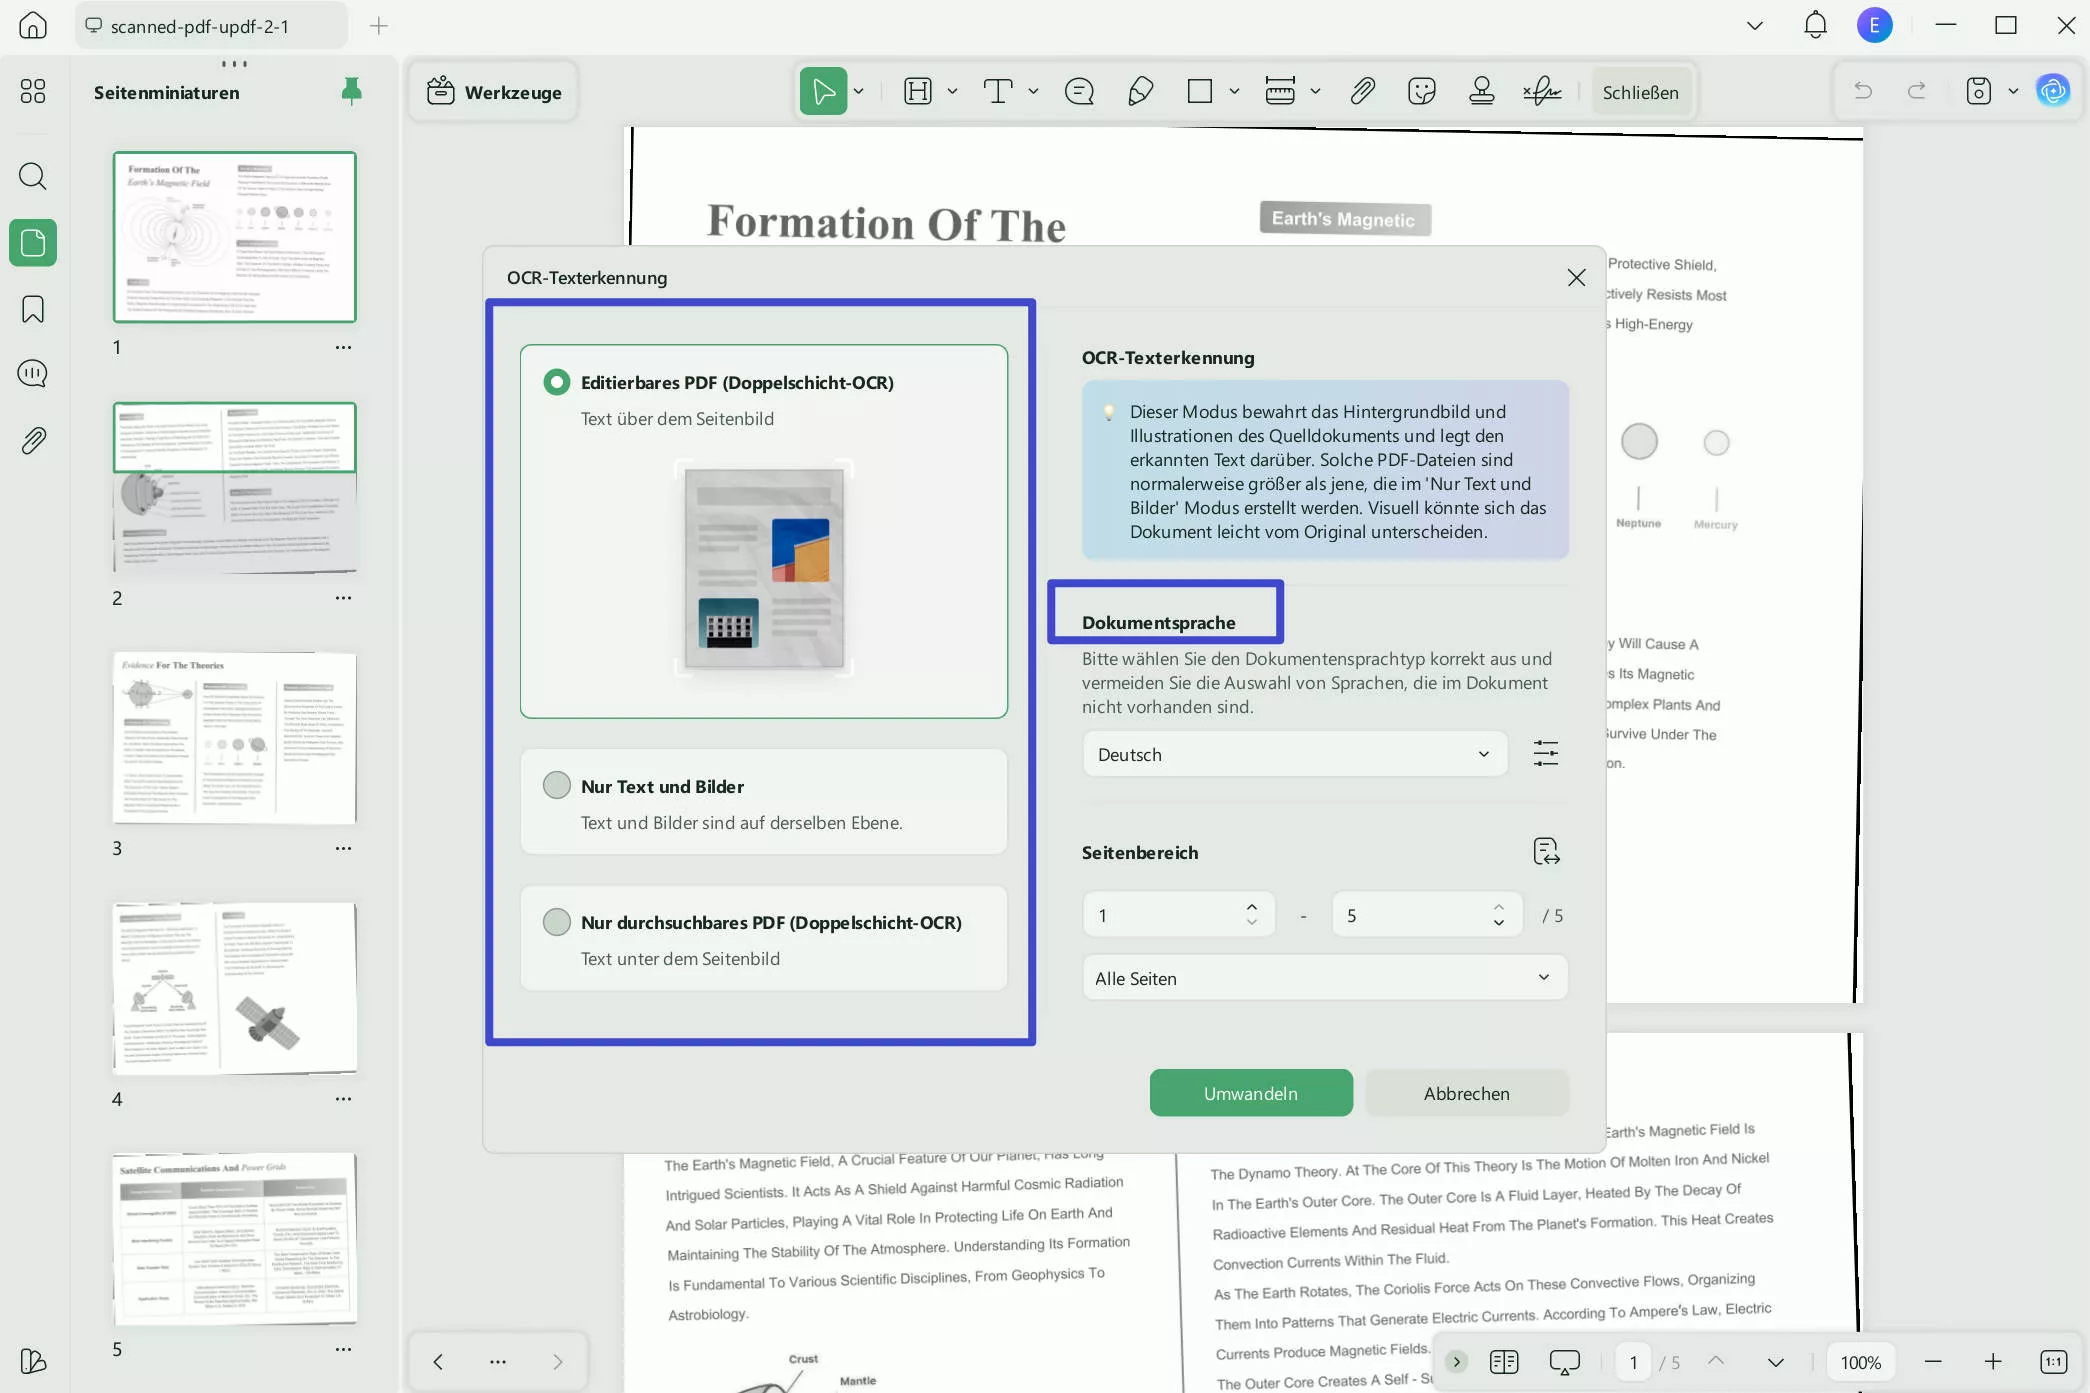Open the Bookmarks panel
The height and width of the screenshot is (1393, 2090).
(32, 310)
